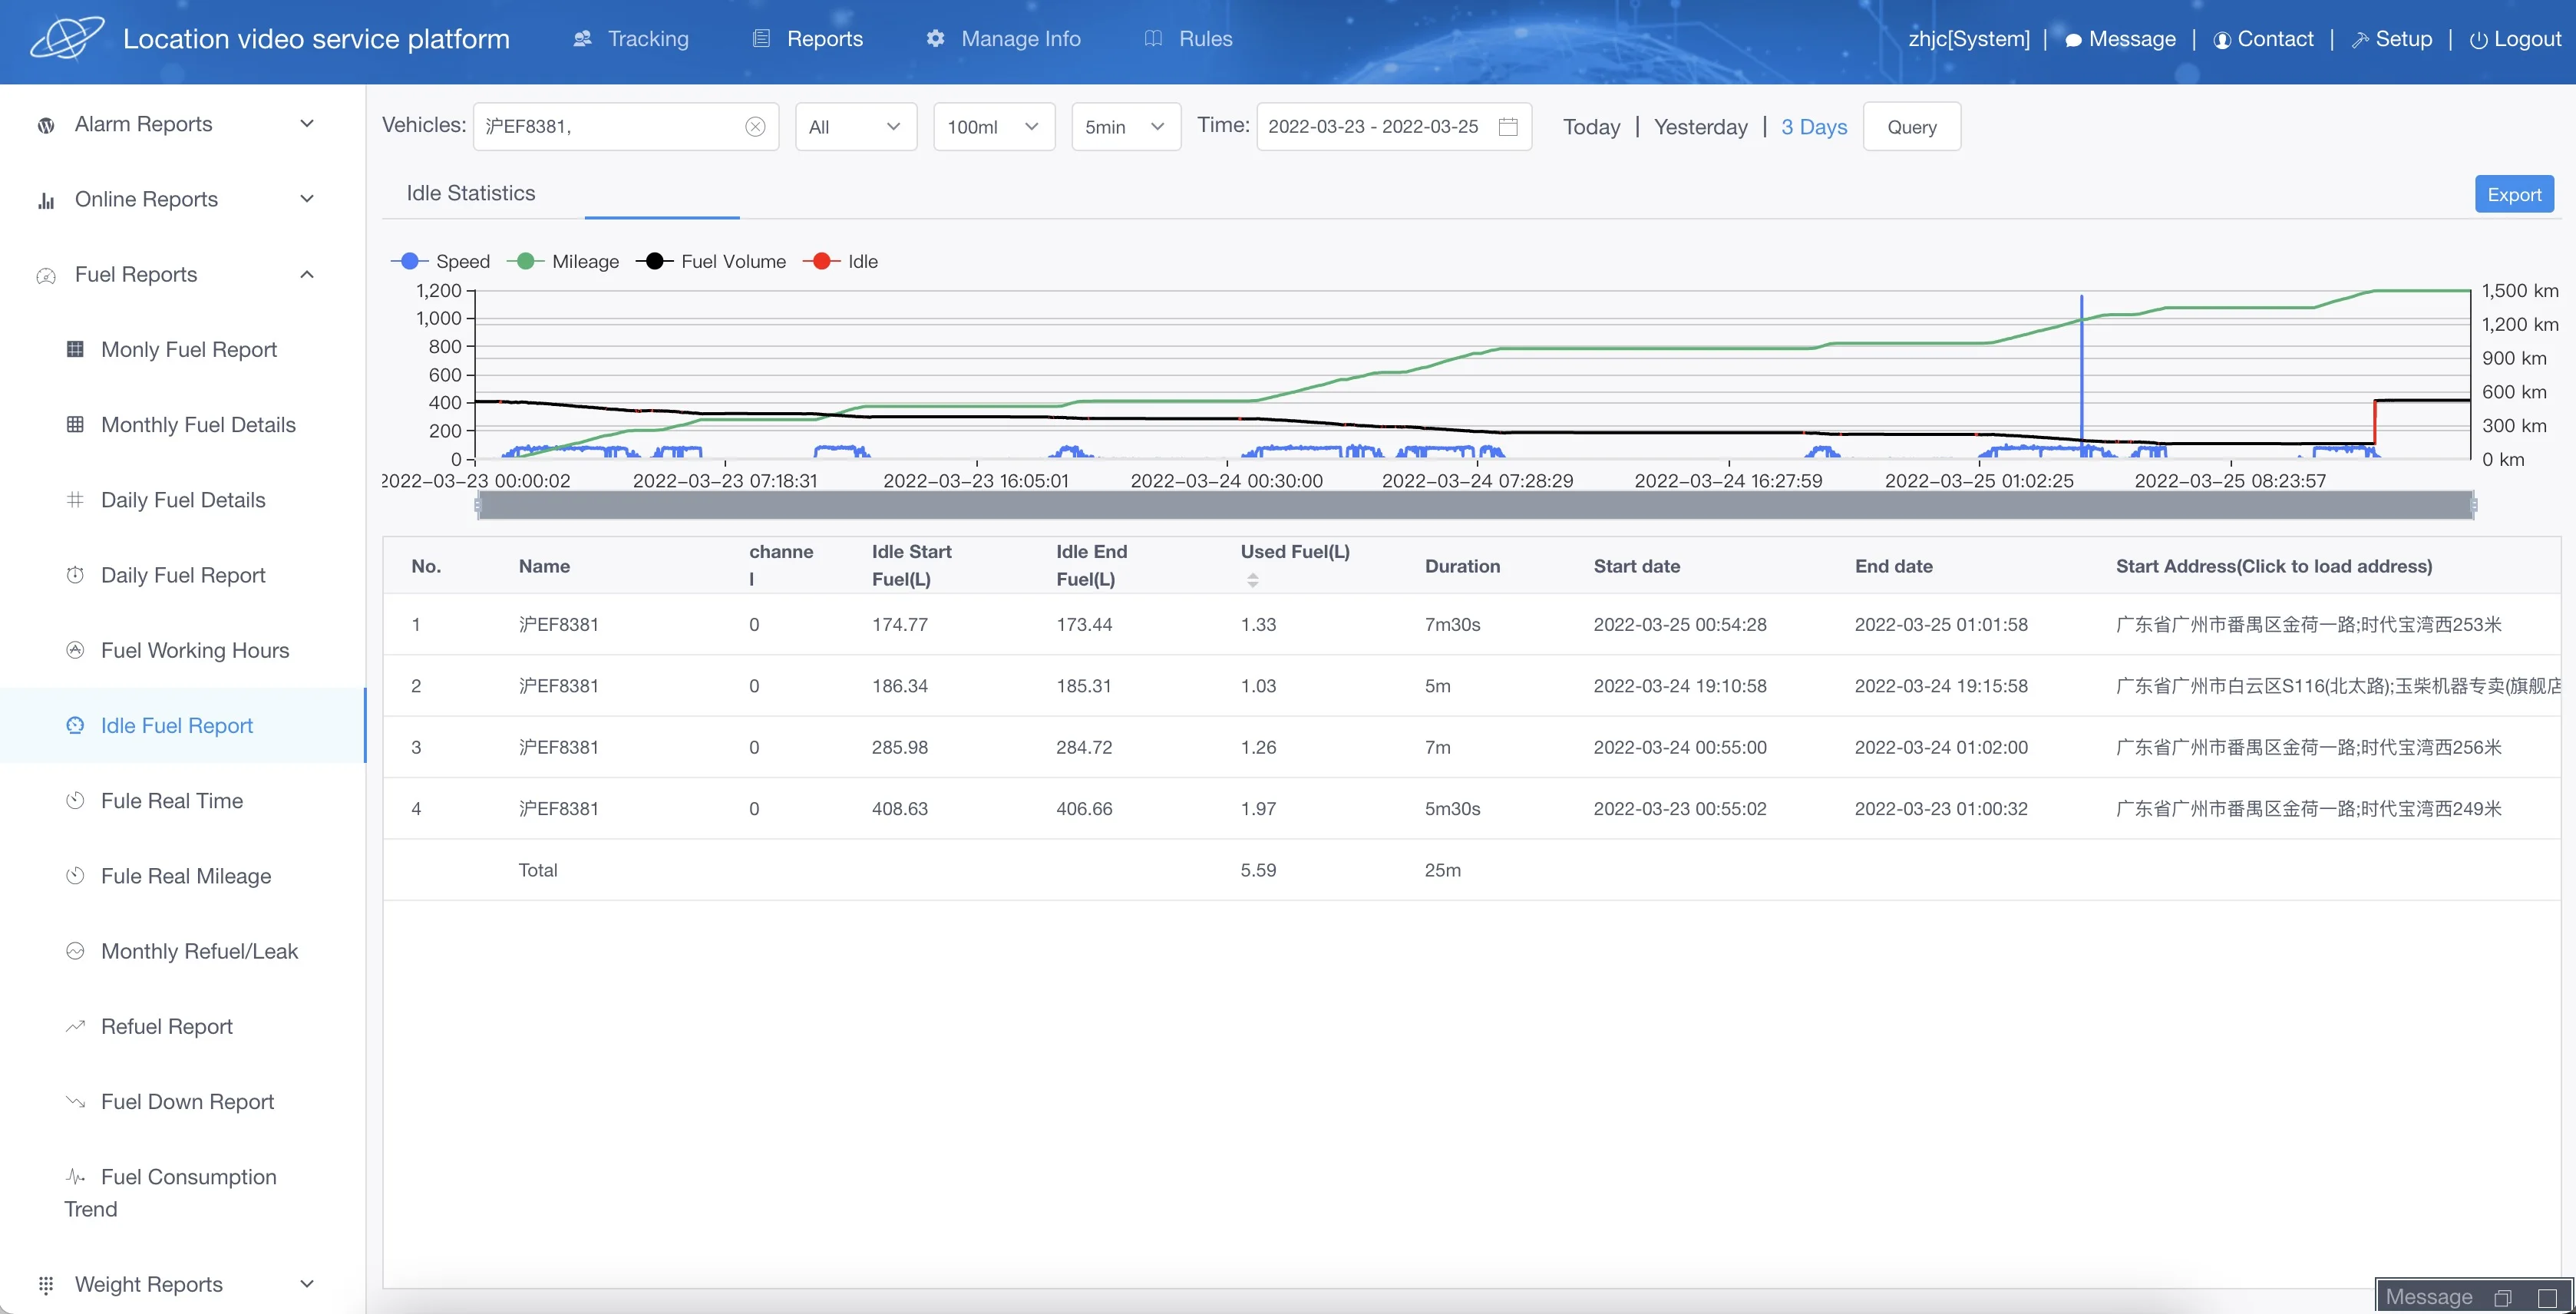Open the calendar icon in Time field
Image resolution: width=2576 pixels, height=1314 pixels.
click(1508, 127)
